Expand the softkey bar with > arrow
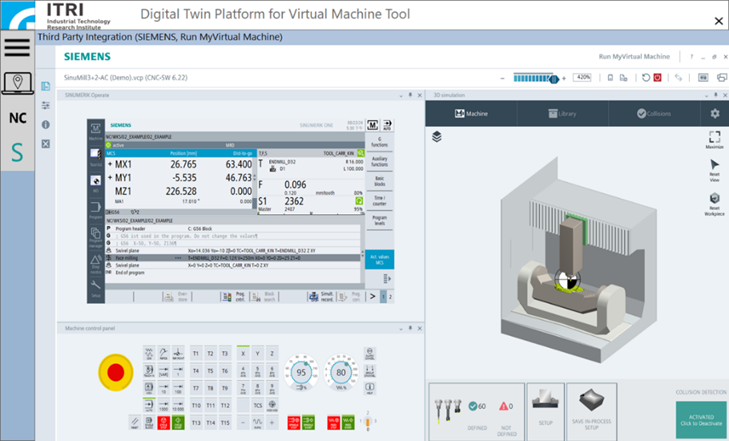The height and width of the screenshot is (441, 729). pyautogui.click(x=384, y=297)
